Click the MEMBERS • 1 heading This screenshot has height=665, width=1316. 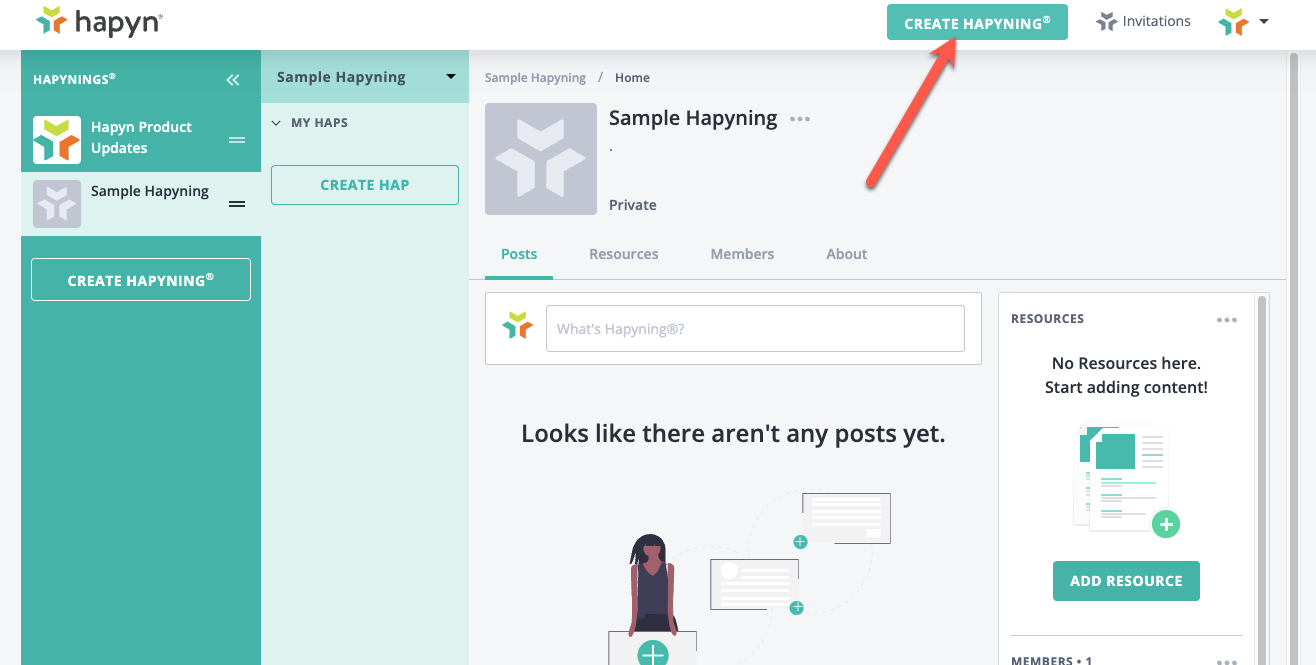pos(1052,661)
